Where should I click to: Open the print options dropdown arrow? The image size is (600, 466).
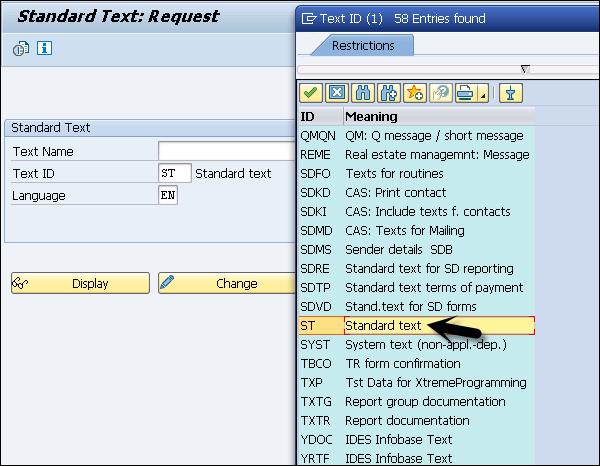click(x=483, y=93)
